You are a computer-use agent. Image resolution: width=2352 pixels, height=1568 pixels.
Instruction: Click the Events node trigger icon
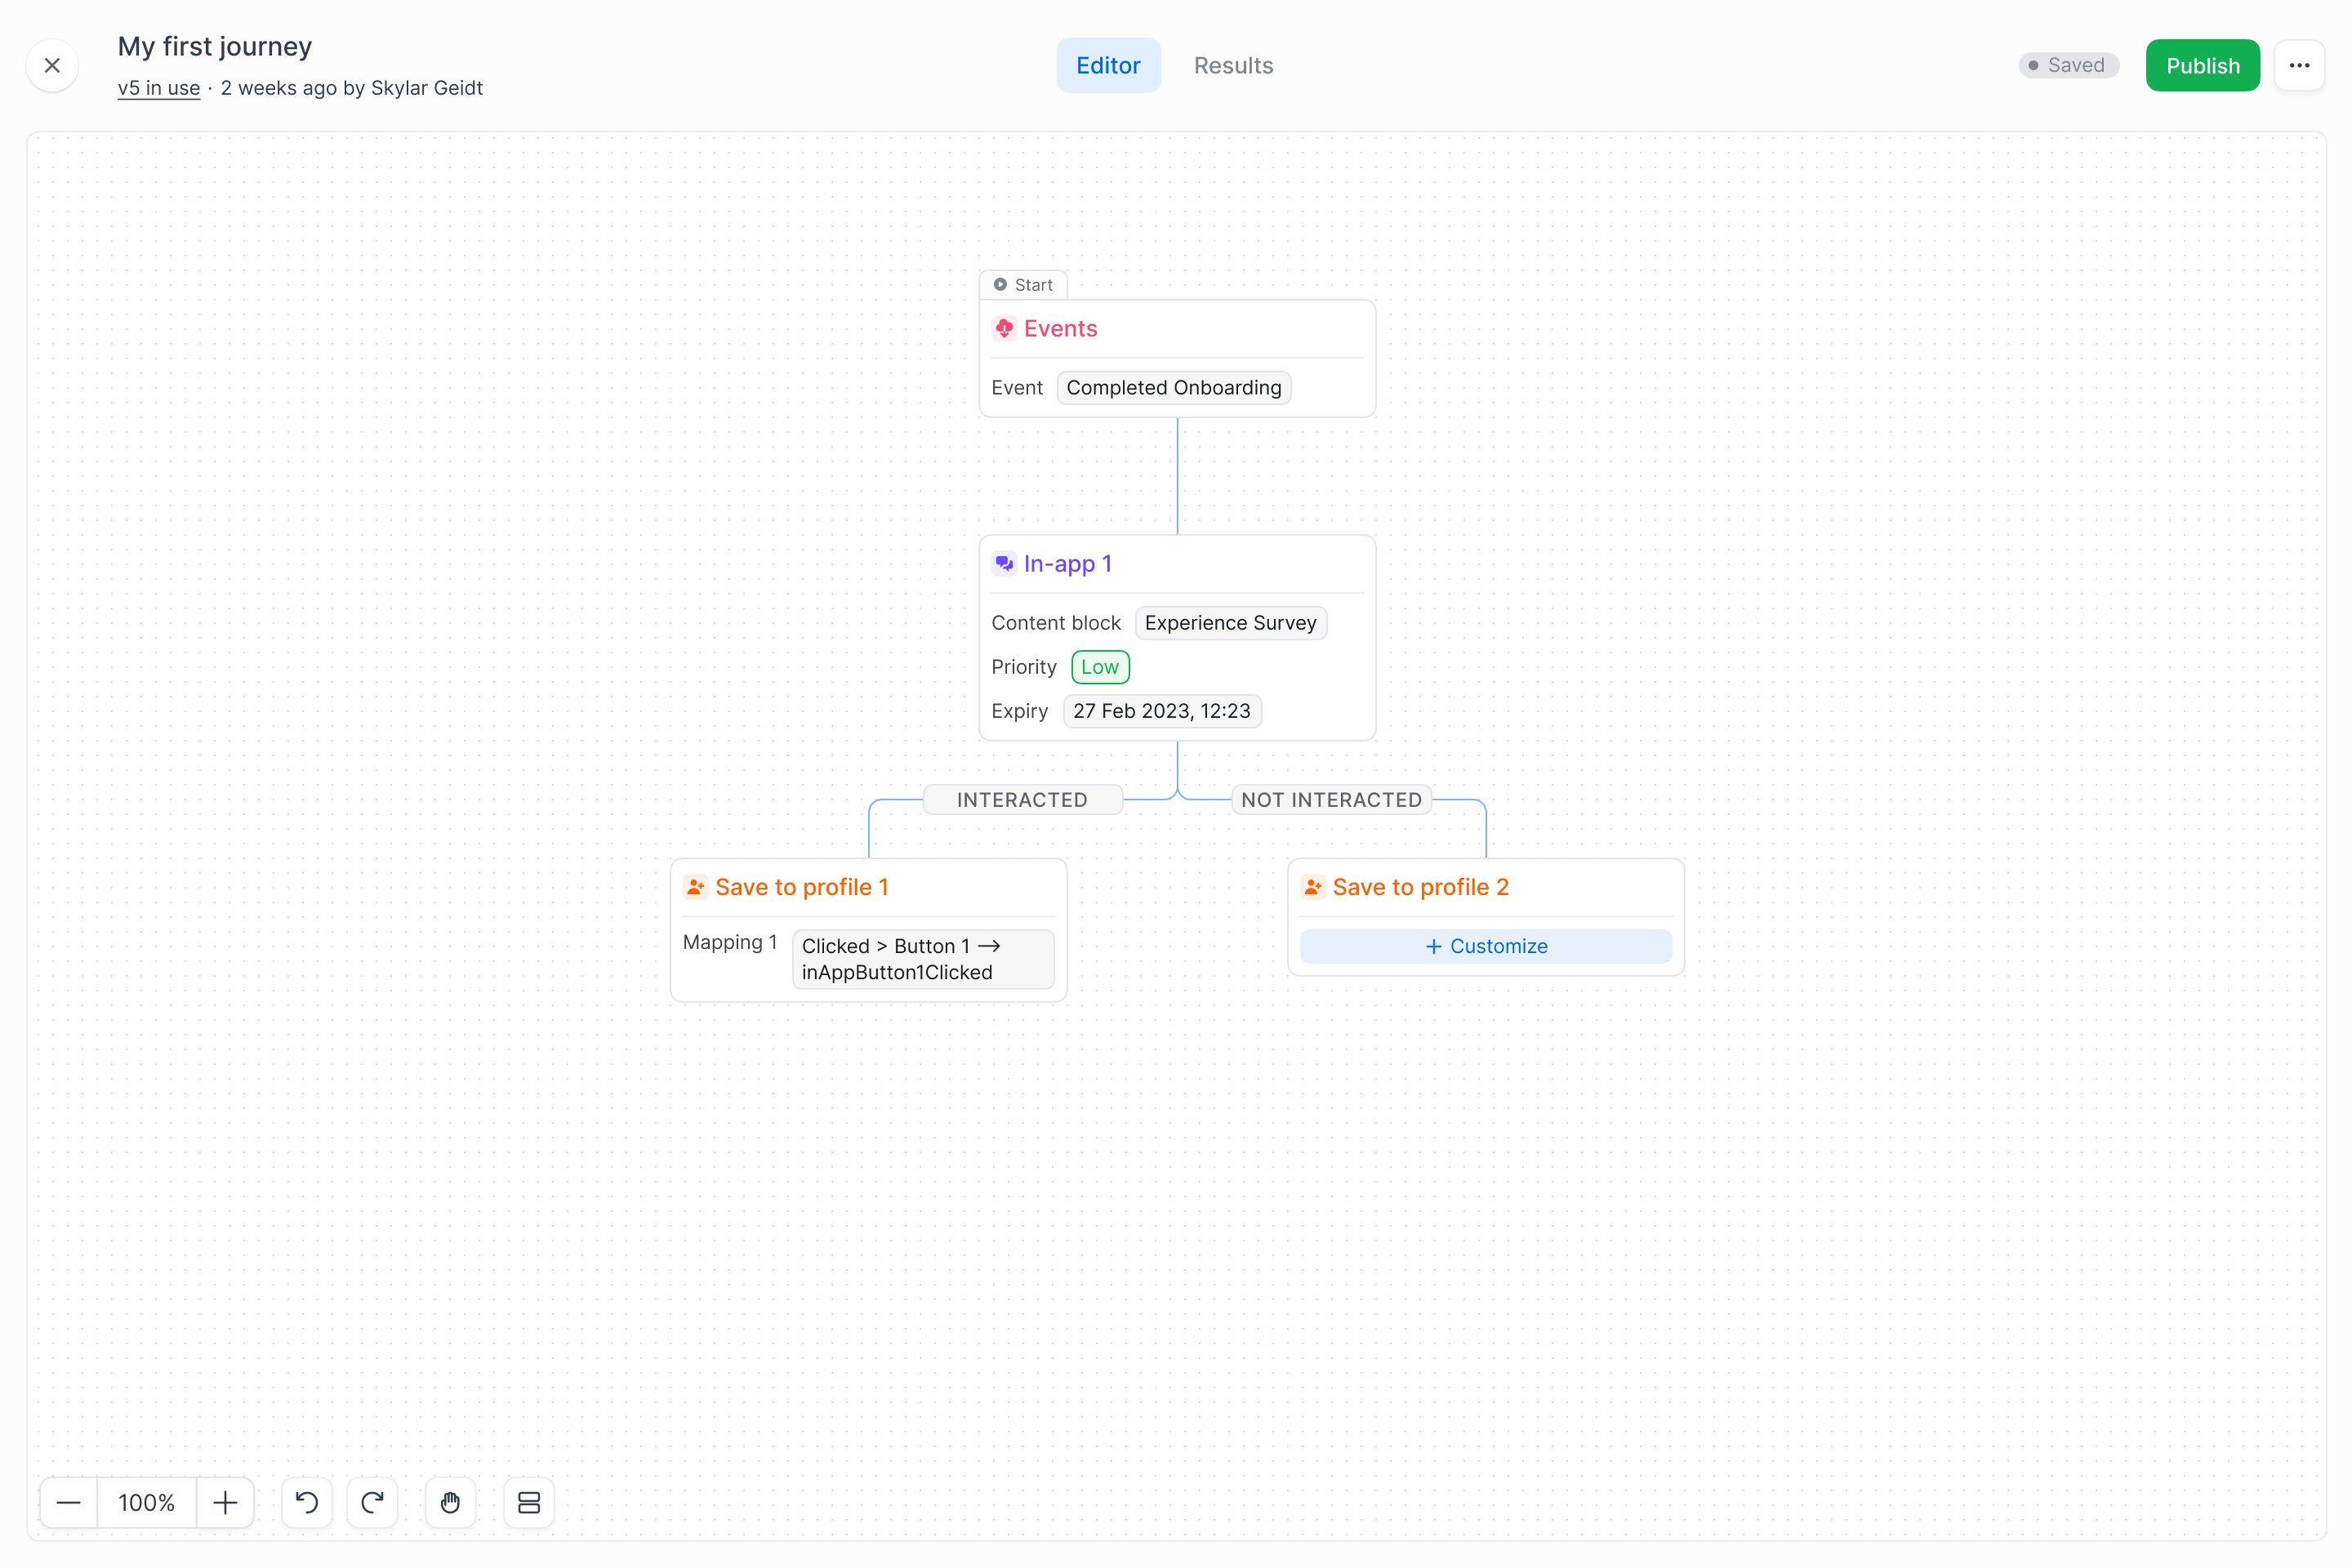point(1004,329)
